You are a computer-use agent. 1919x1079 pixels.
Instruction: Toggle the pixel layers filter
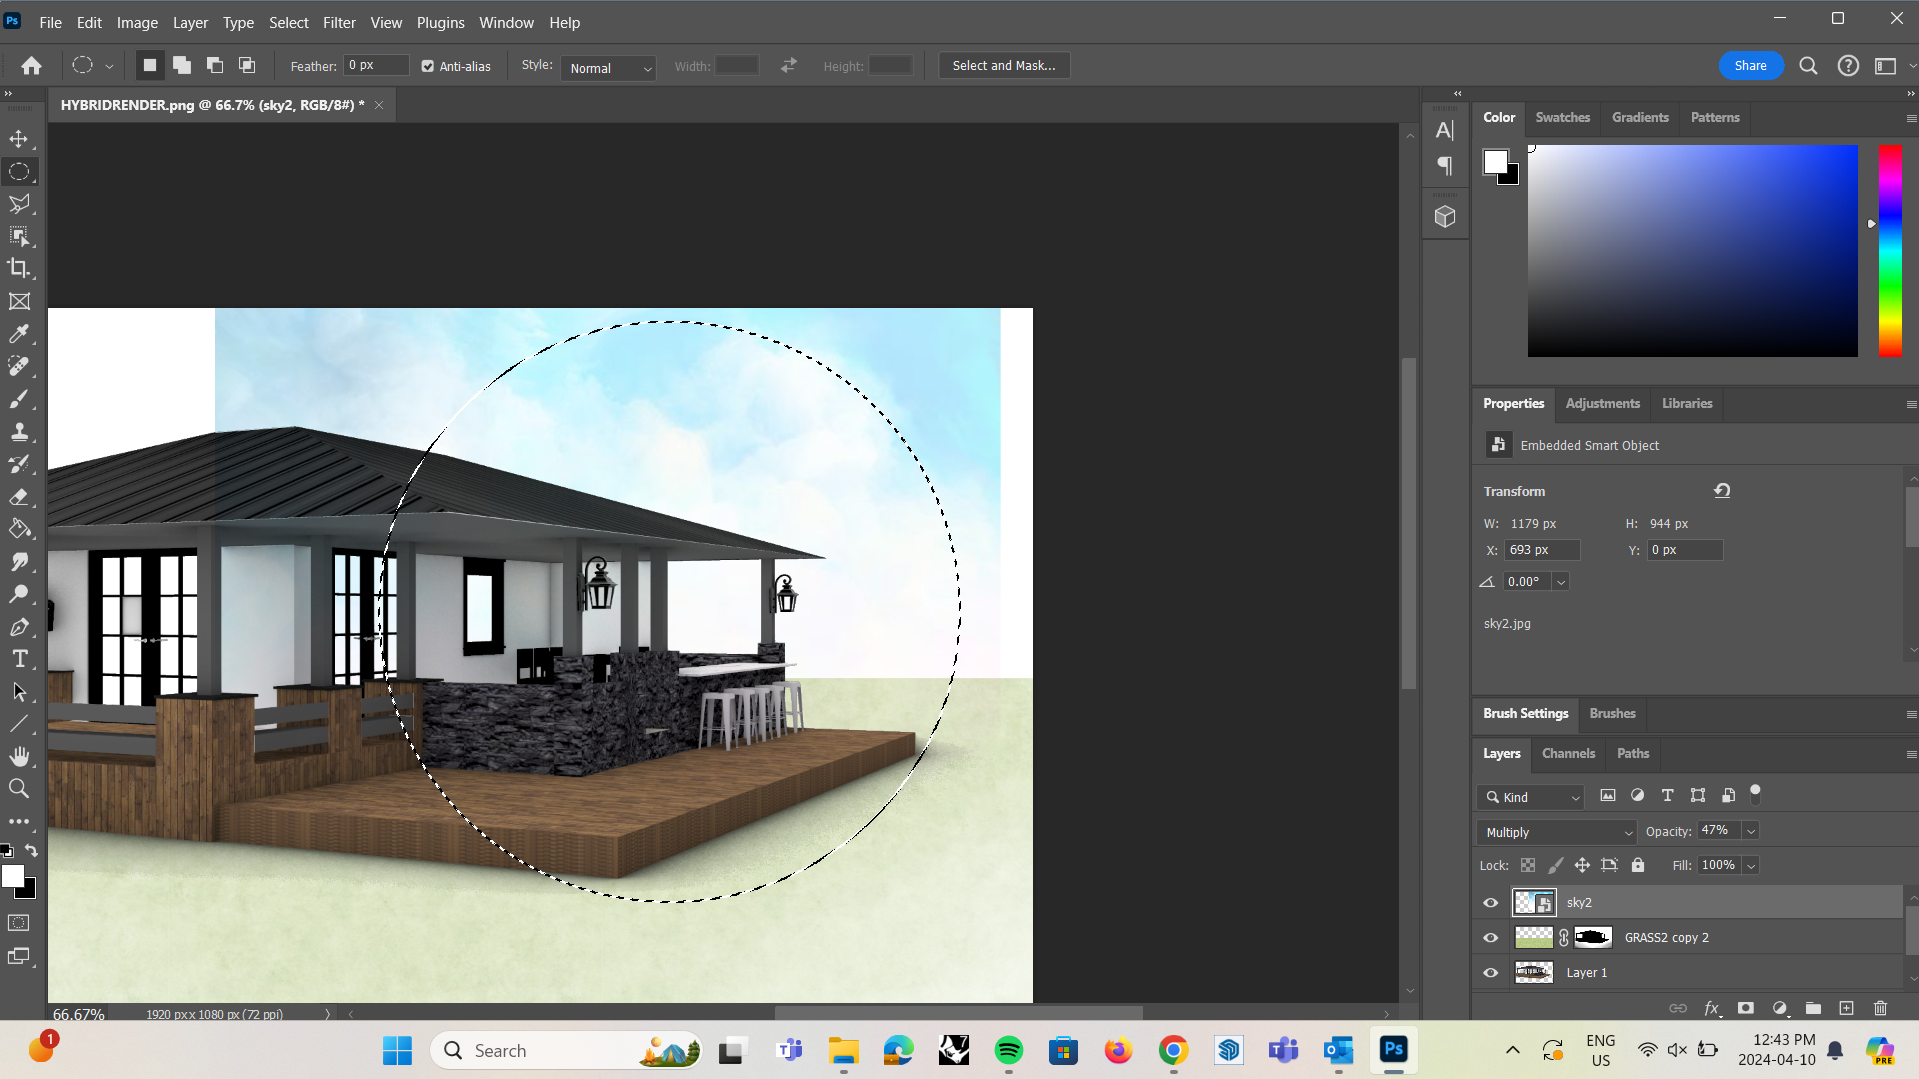1608,796
